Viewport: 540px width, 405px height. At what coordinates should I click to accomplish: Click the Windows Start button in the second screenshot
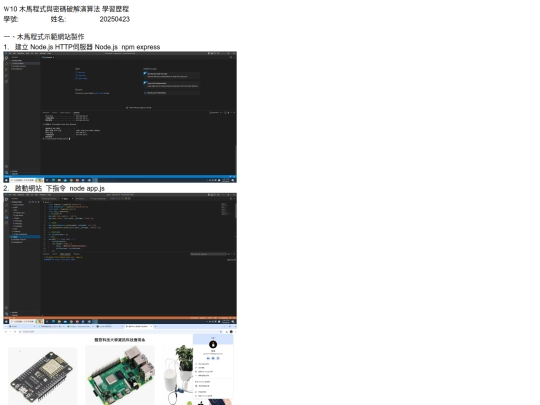tap(6, 321)
